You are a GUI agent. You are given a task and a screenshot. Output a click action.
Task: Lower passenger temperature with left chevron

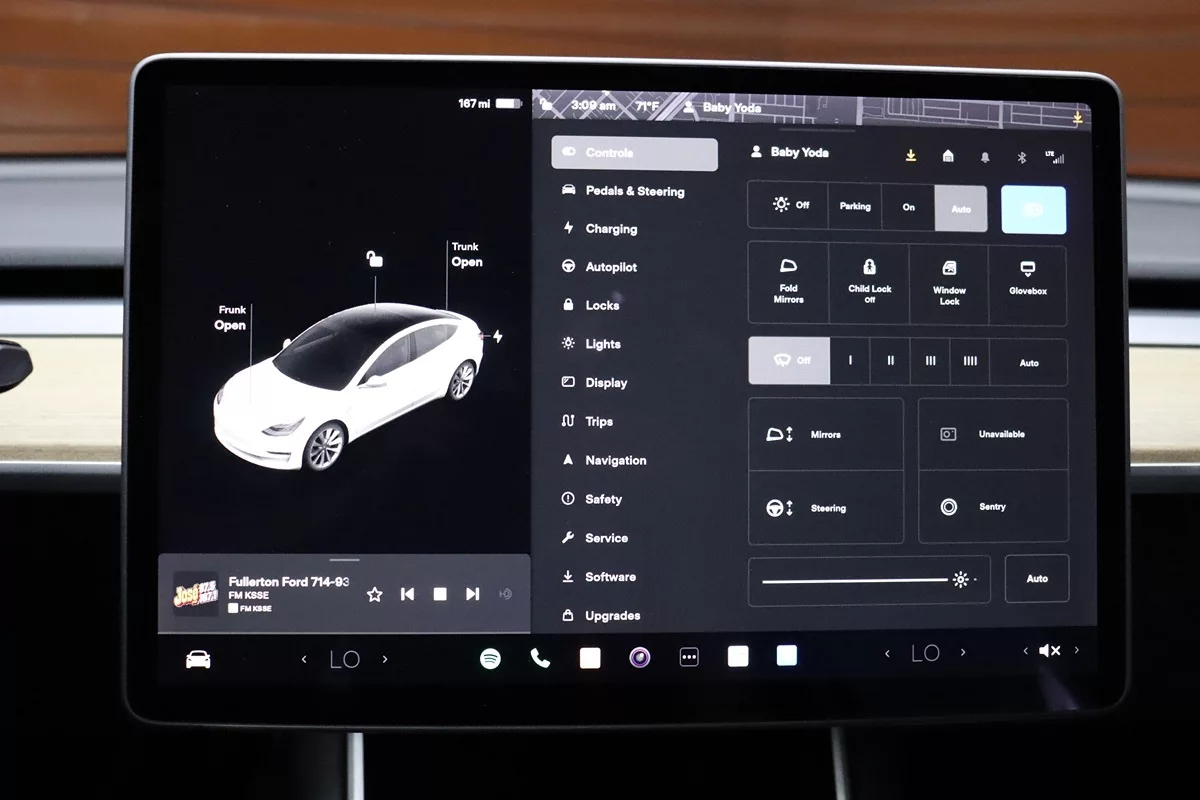(887, 653)
